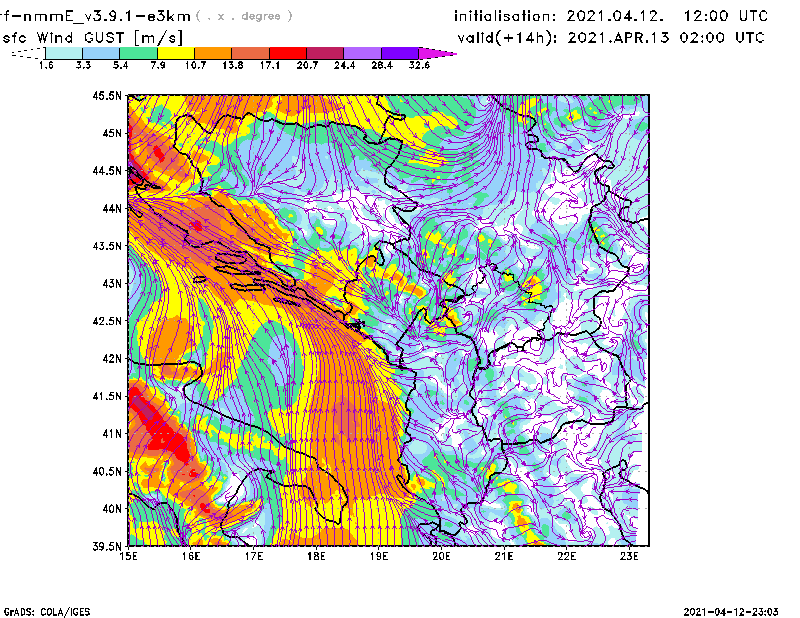Click the '( . x . degree )' gray text

[244, 16]
